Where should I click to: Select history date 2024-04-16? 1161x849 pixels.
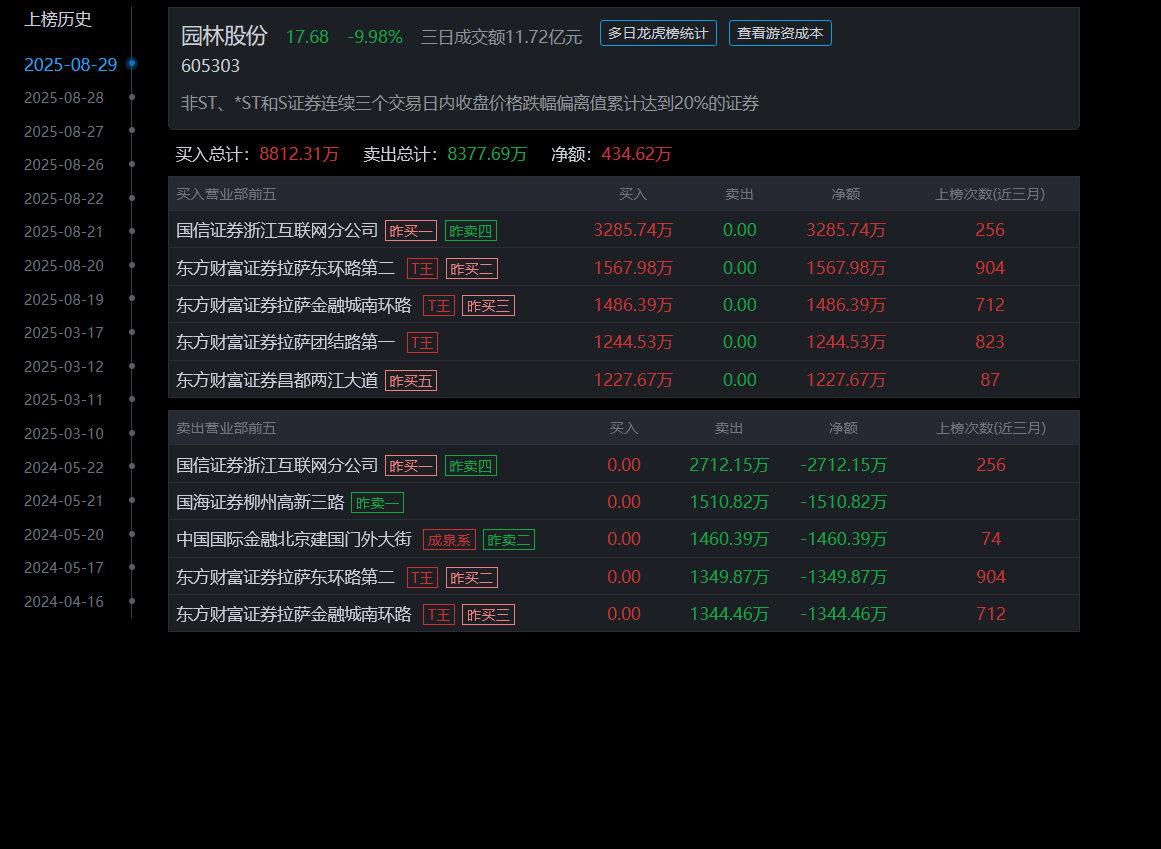tap(64, 601)
